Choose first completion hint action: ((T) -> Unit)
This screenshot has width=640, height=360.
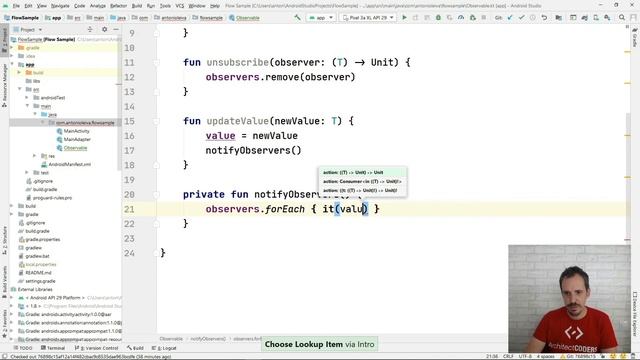click(362, 172)
